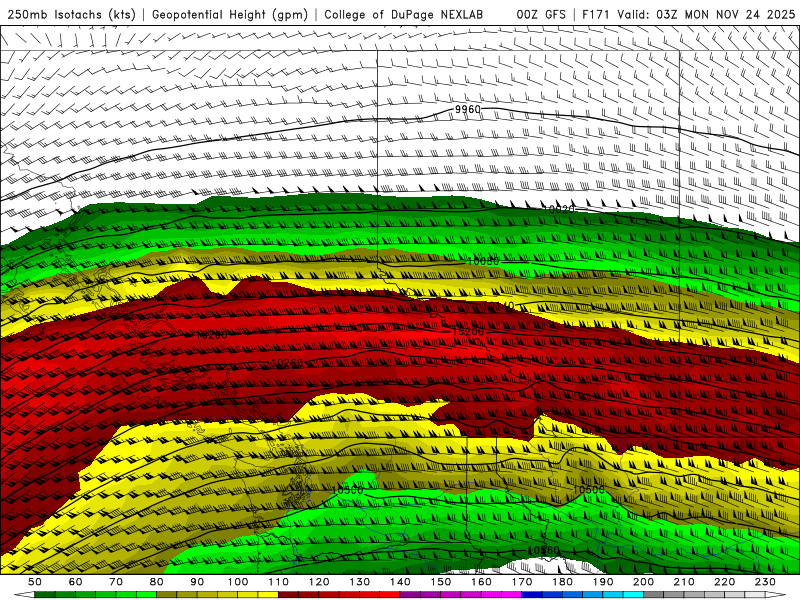The image size is (800, 600).
Task: Pick the cyan swatch ending at 200
Action: click(x=634, y=595)
